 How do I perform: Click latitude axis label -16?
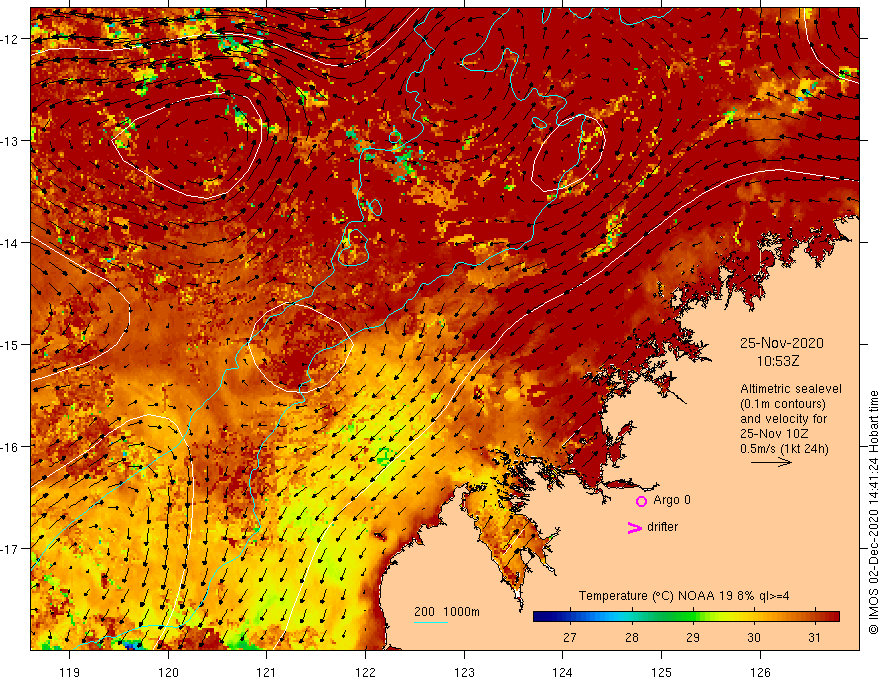pyautogui.click(x=10, y=447)
